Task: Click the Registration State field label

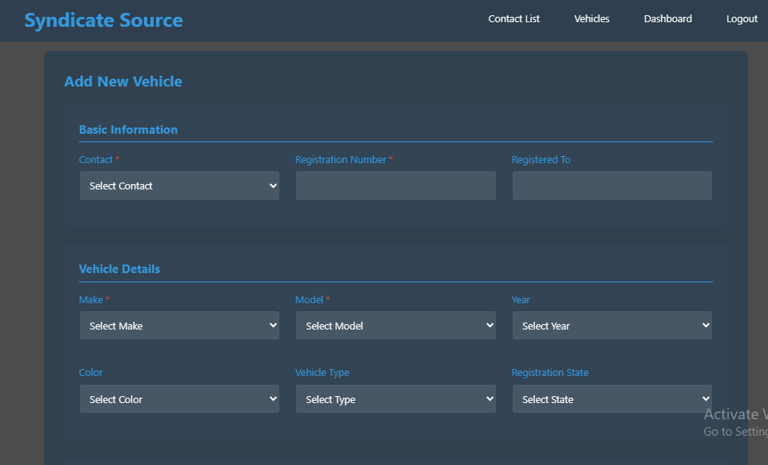Action: [549, 373]
